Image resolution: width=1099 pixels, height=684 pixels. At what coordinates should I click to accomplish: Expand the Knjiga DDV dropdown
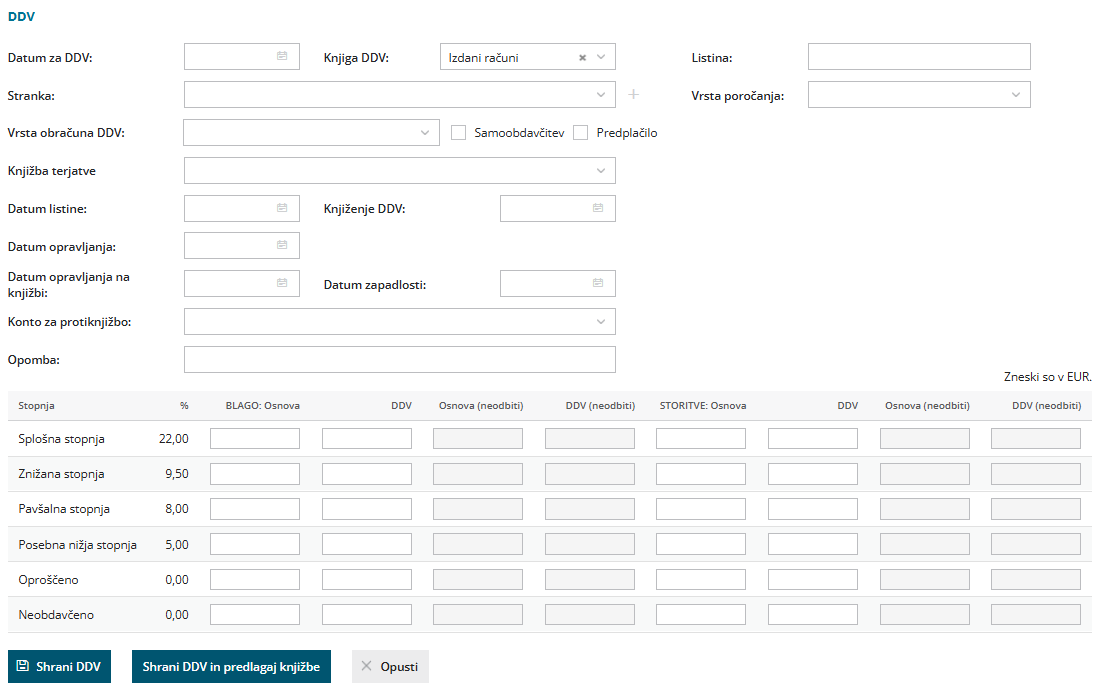point(601,57)
